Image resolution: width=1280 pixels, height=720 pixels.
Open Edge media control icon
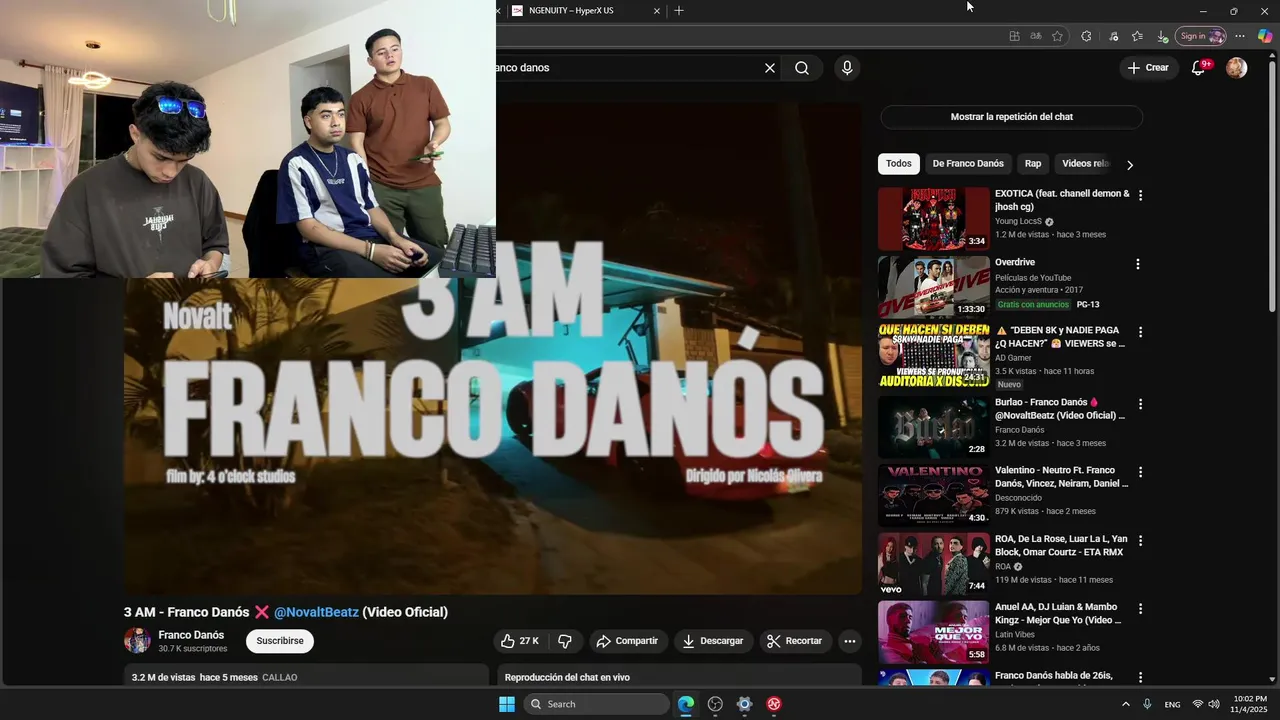(x=1113, y=36)
